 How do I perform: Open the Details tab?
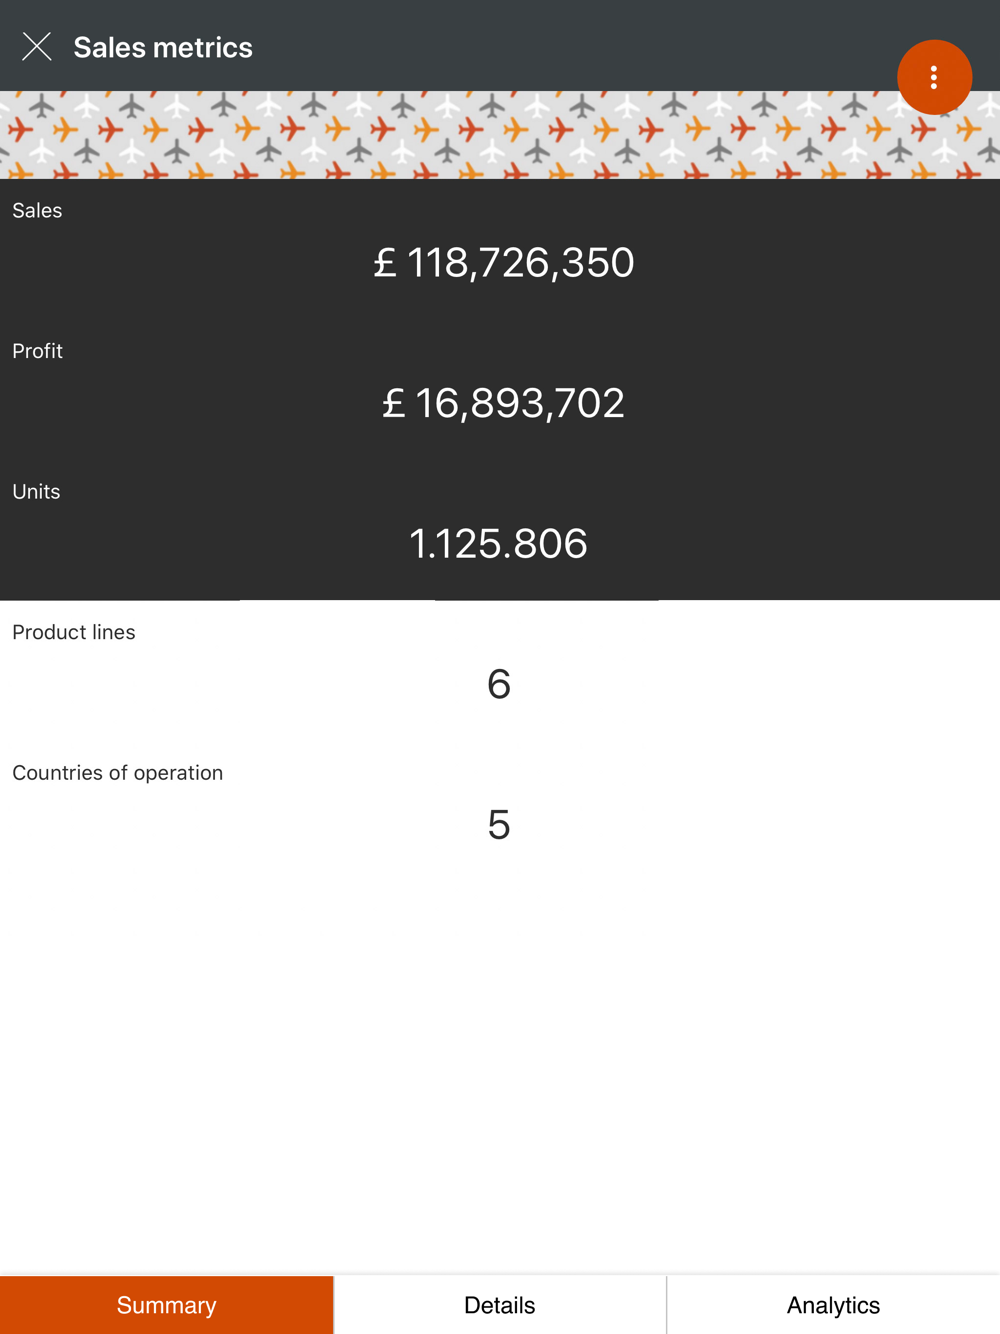[x=500, y=1305]
